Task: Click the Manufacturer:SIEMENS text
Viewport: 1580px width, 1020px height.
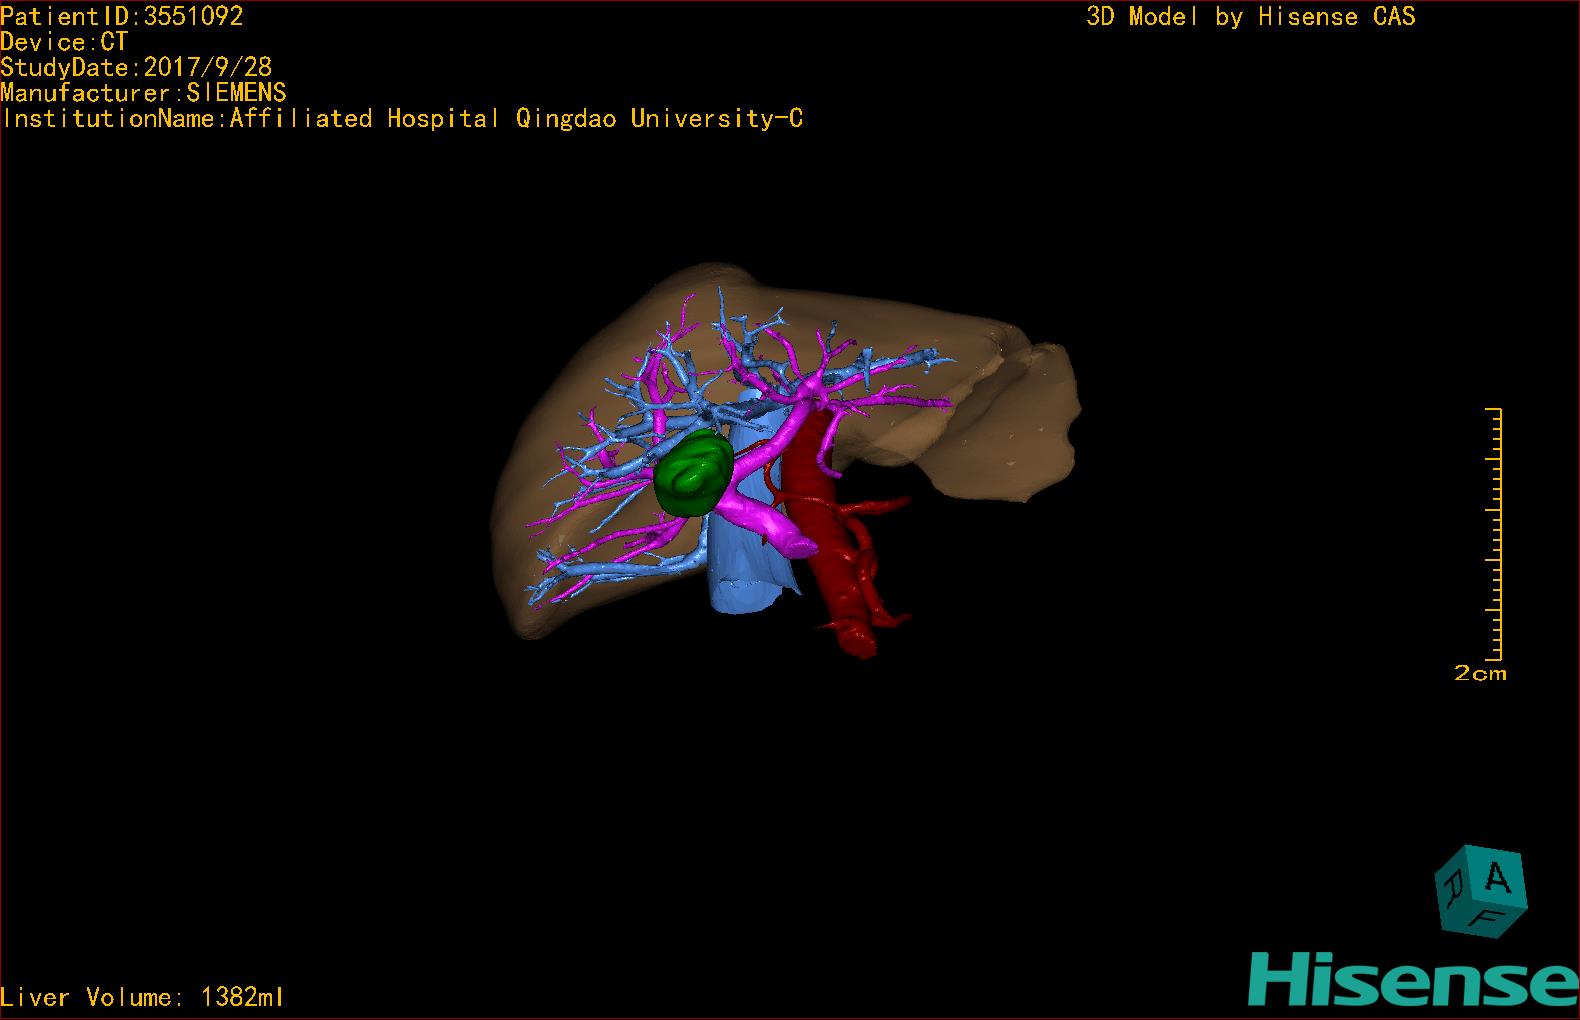Action: (143, 93)
